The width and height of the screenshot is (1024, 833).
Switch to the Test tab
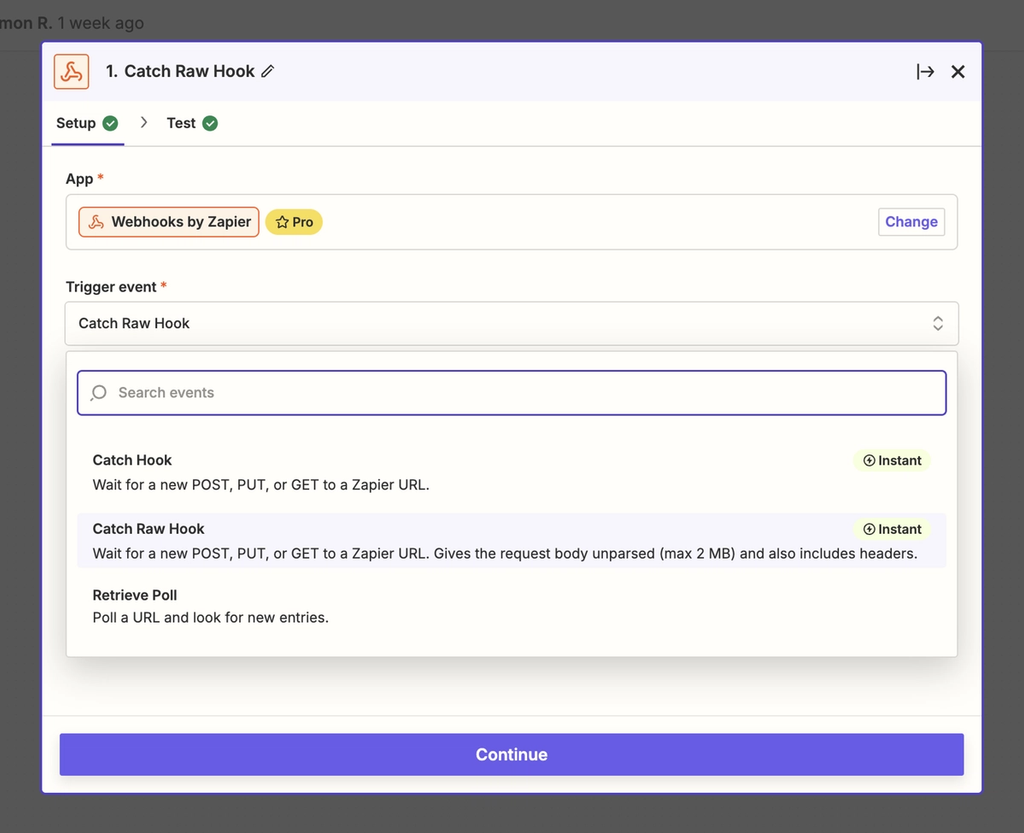tap(192, 123)
